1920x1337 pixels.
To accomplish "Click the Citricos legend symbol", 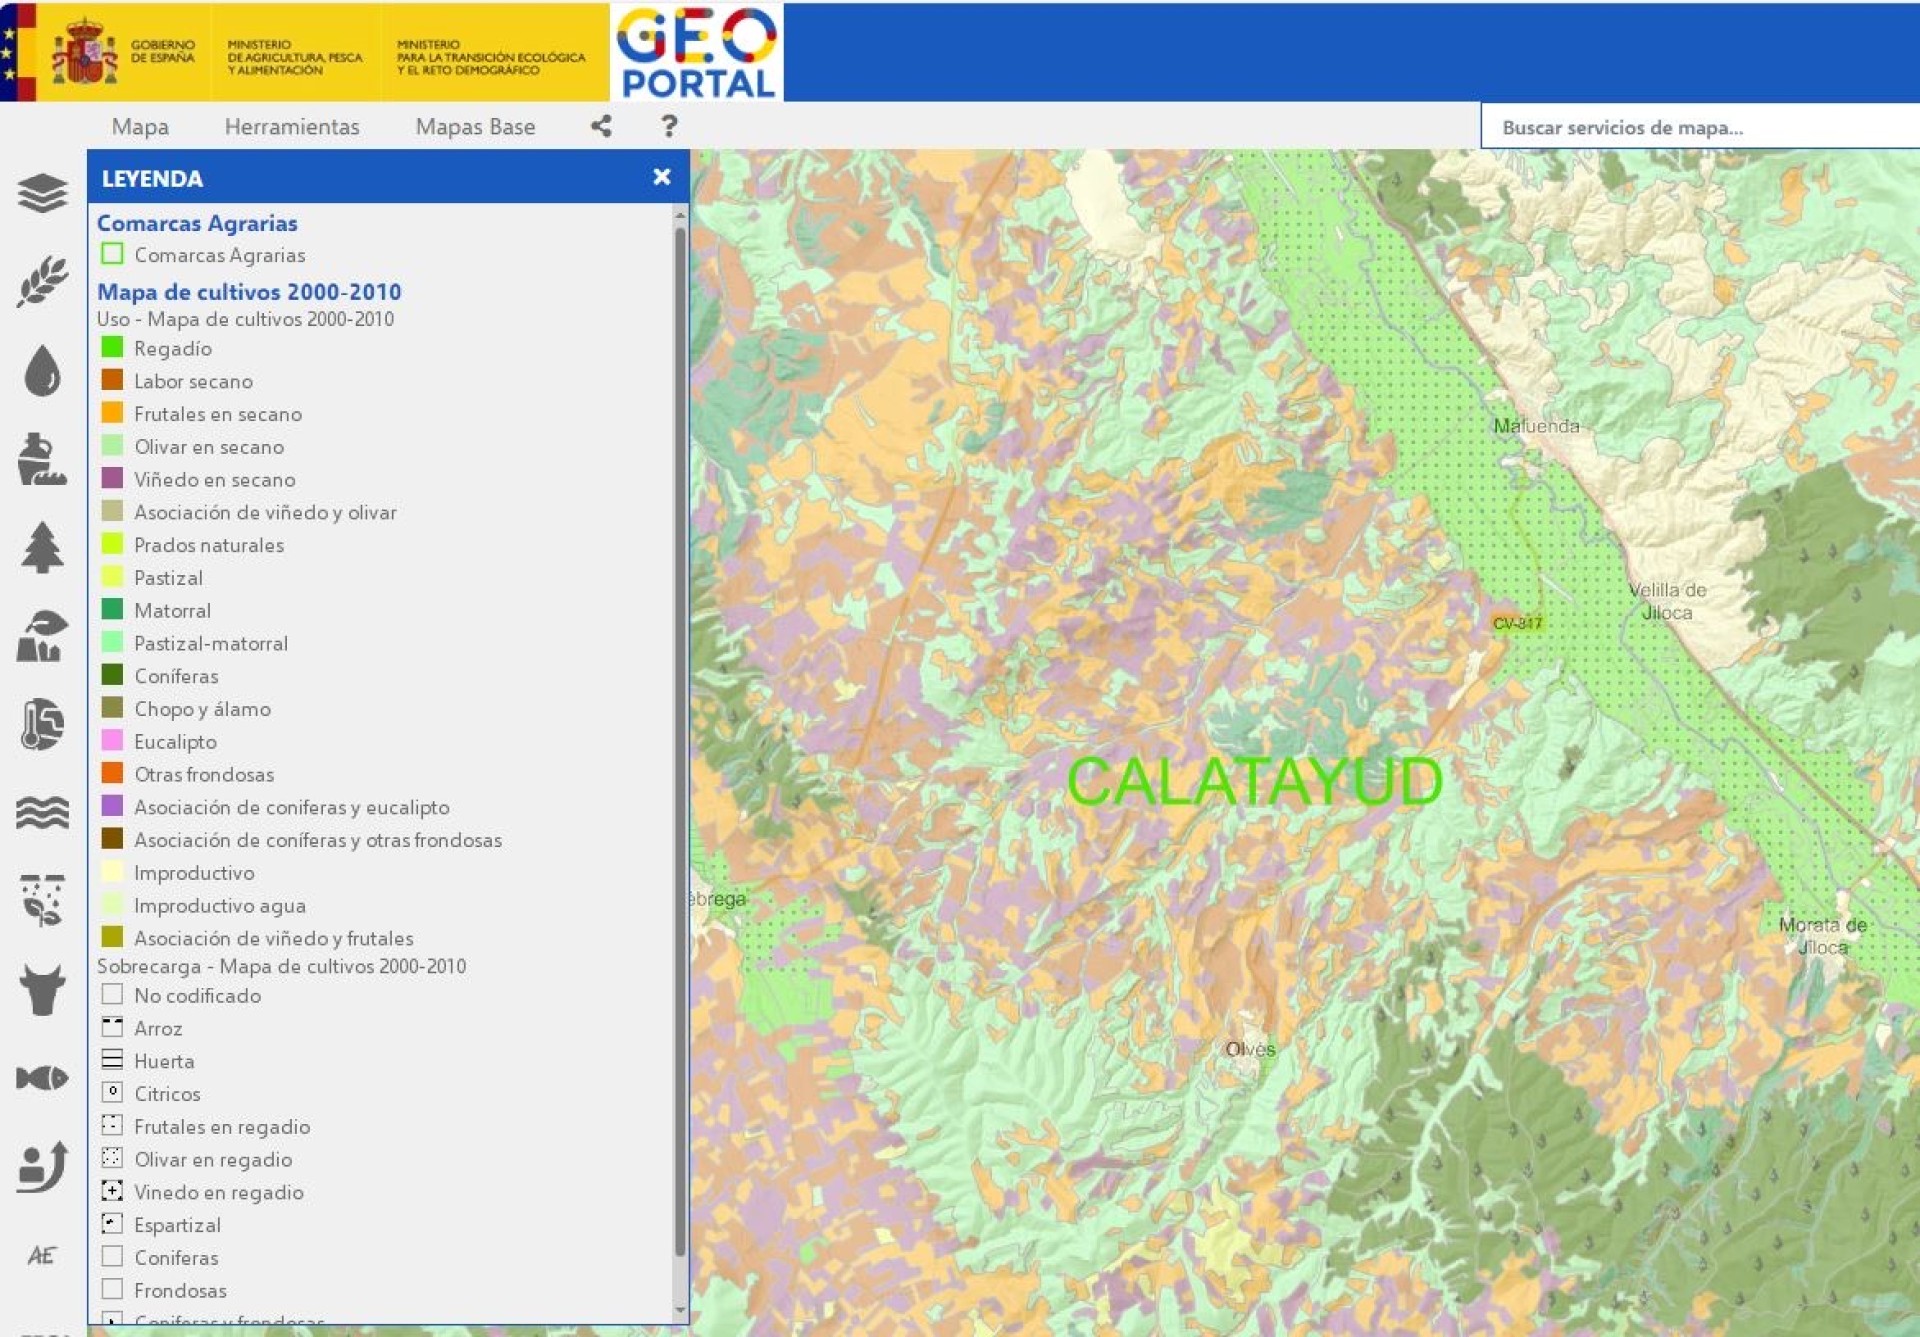I will tap(112, 1092).
